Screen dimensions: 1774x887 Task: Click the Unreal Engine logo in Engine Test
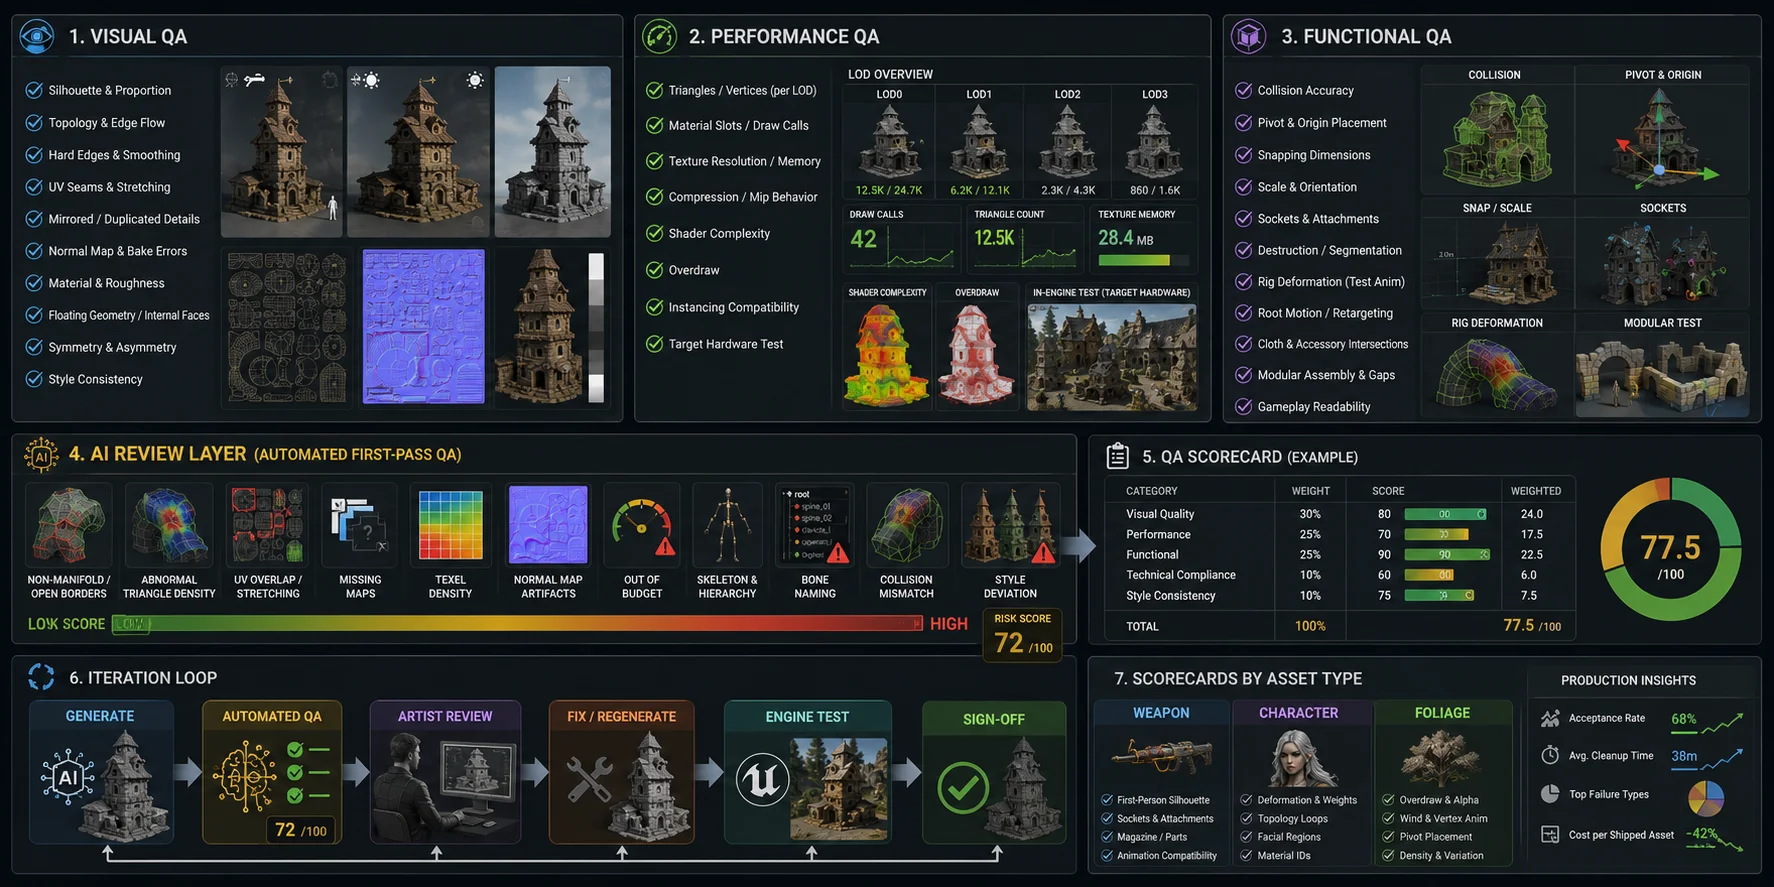pyautogui.click(x=762, y=781)
